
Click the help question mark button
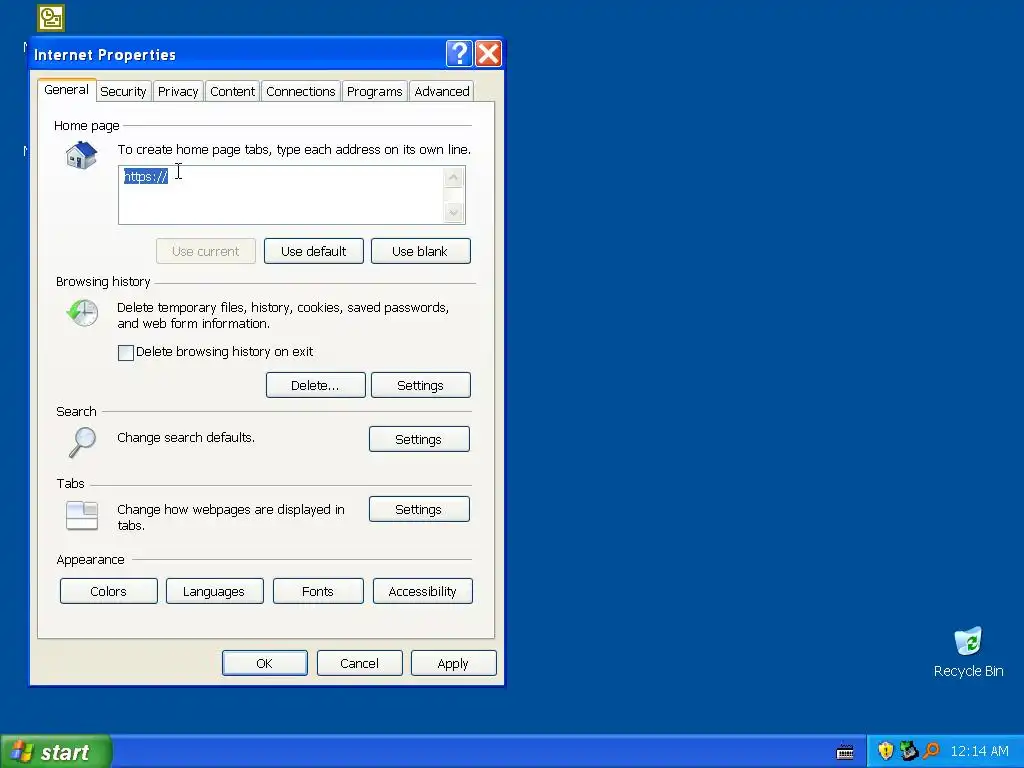click(x=459, y=54)
